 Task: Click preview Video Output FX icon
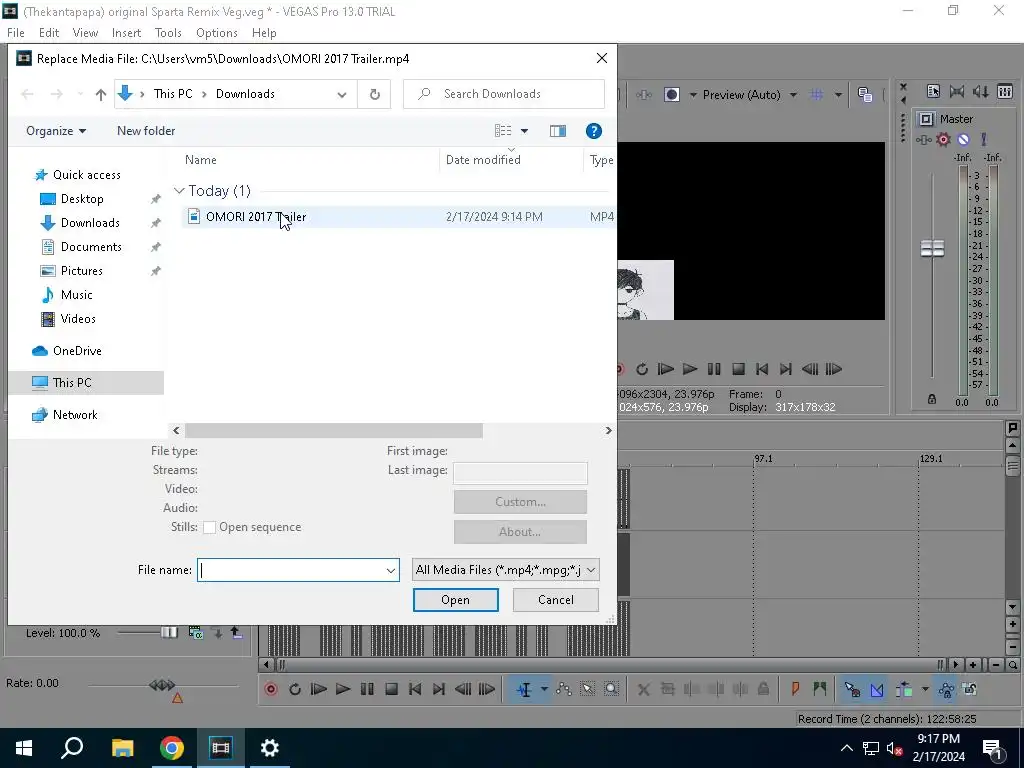(644, 95)
